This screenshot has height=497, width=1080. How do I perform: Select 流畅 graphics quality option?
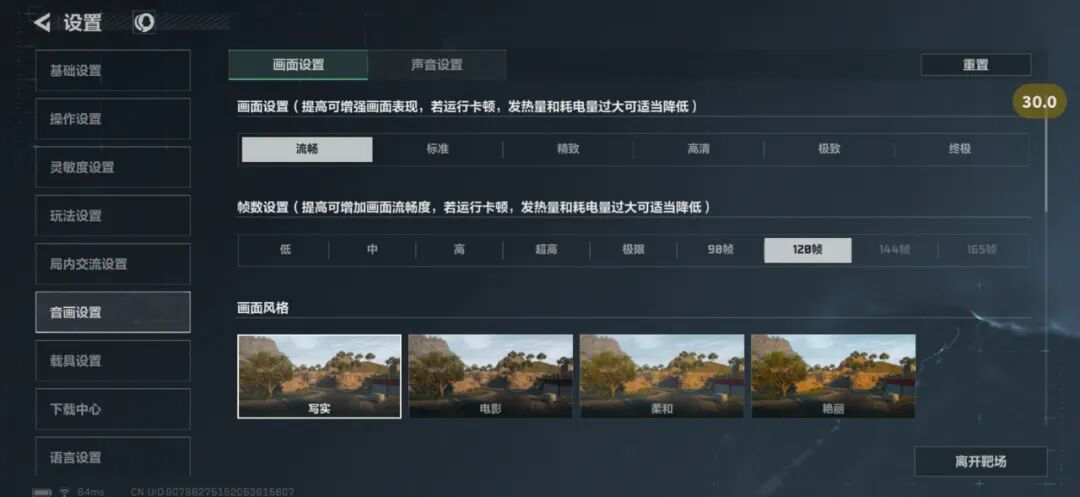[307, 149]
